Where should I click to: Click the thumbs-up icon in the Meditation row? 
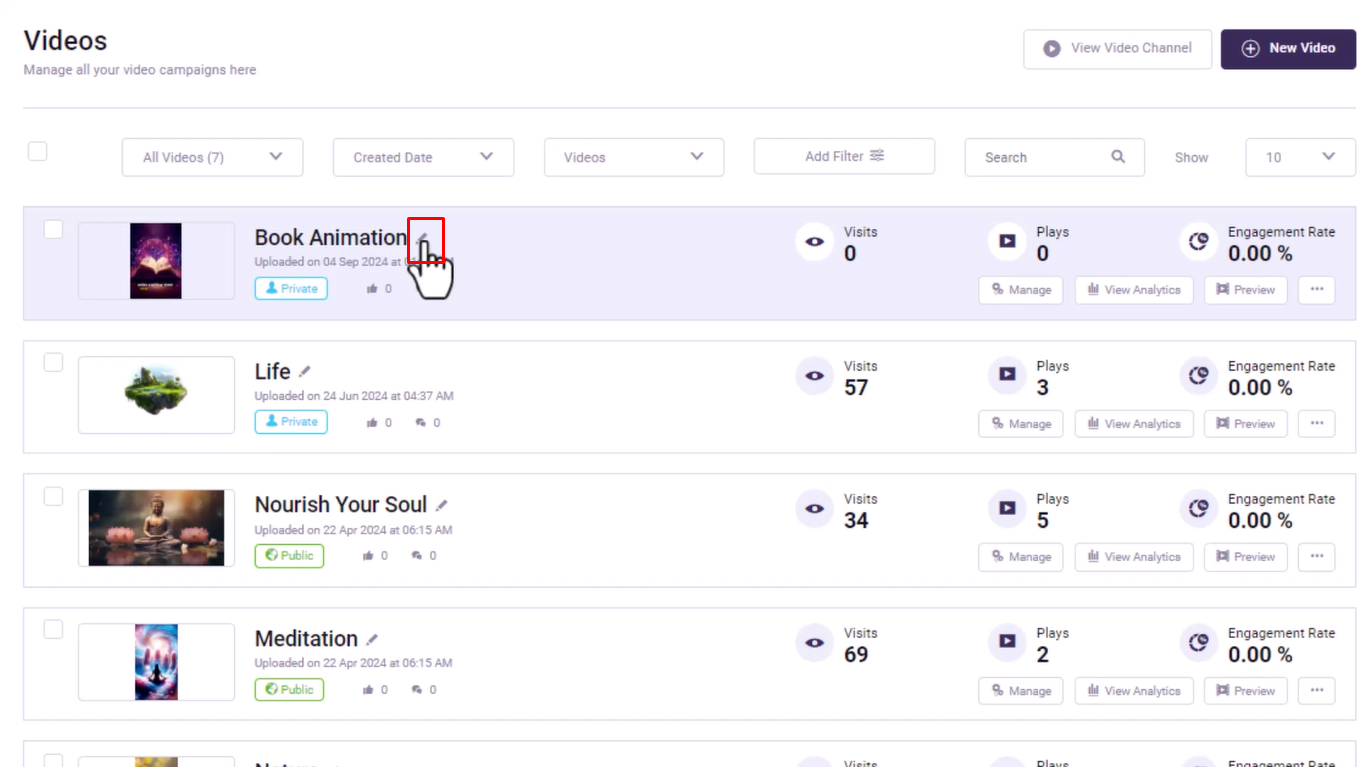pyautogui.click(x=369, y=690)
